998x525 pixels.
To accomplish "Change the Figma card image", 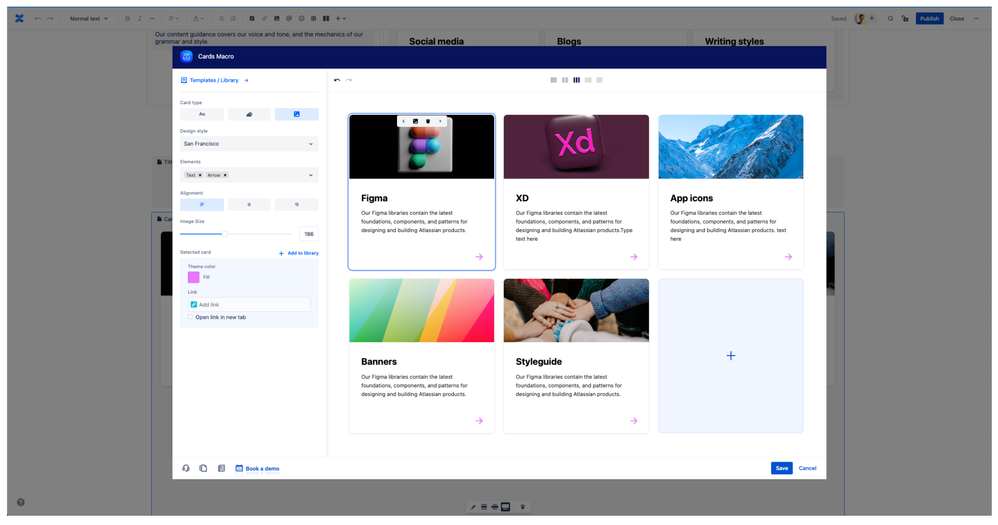I will [416, 121].
